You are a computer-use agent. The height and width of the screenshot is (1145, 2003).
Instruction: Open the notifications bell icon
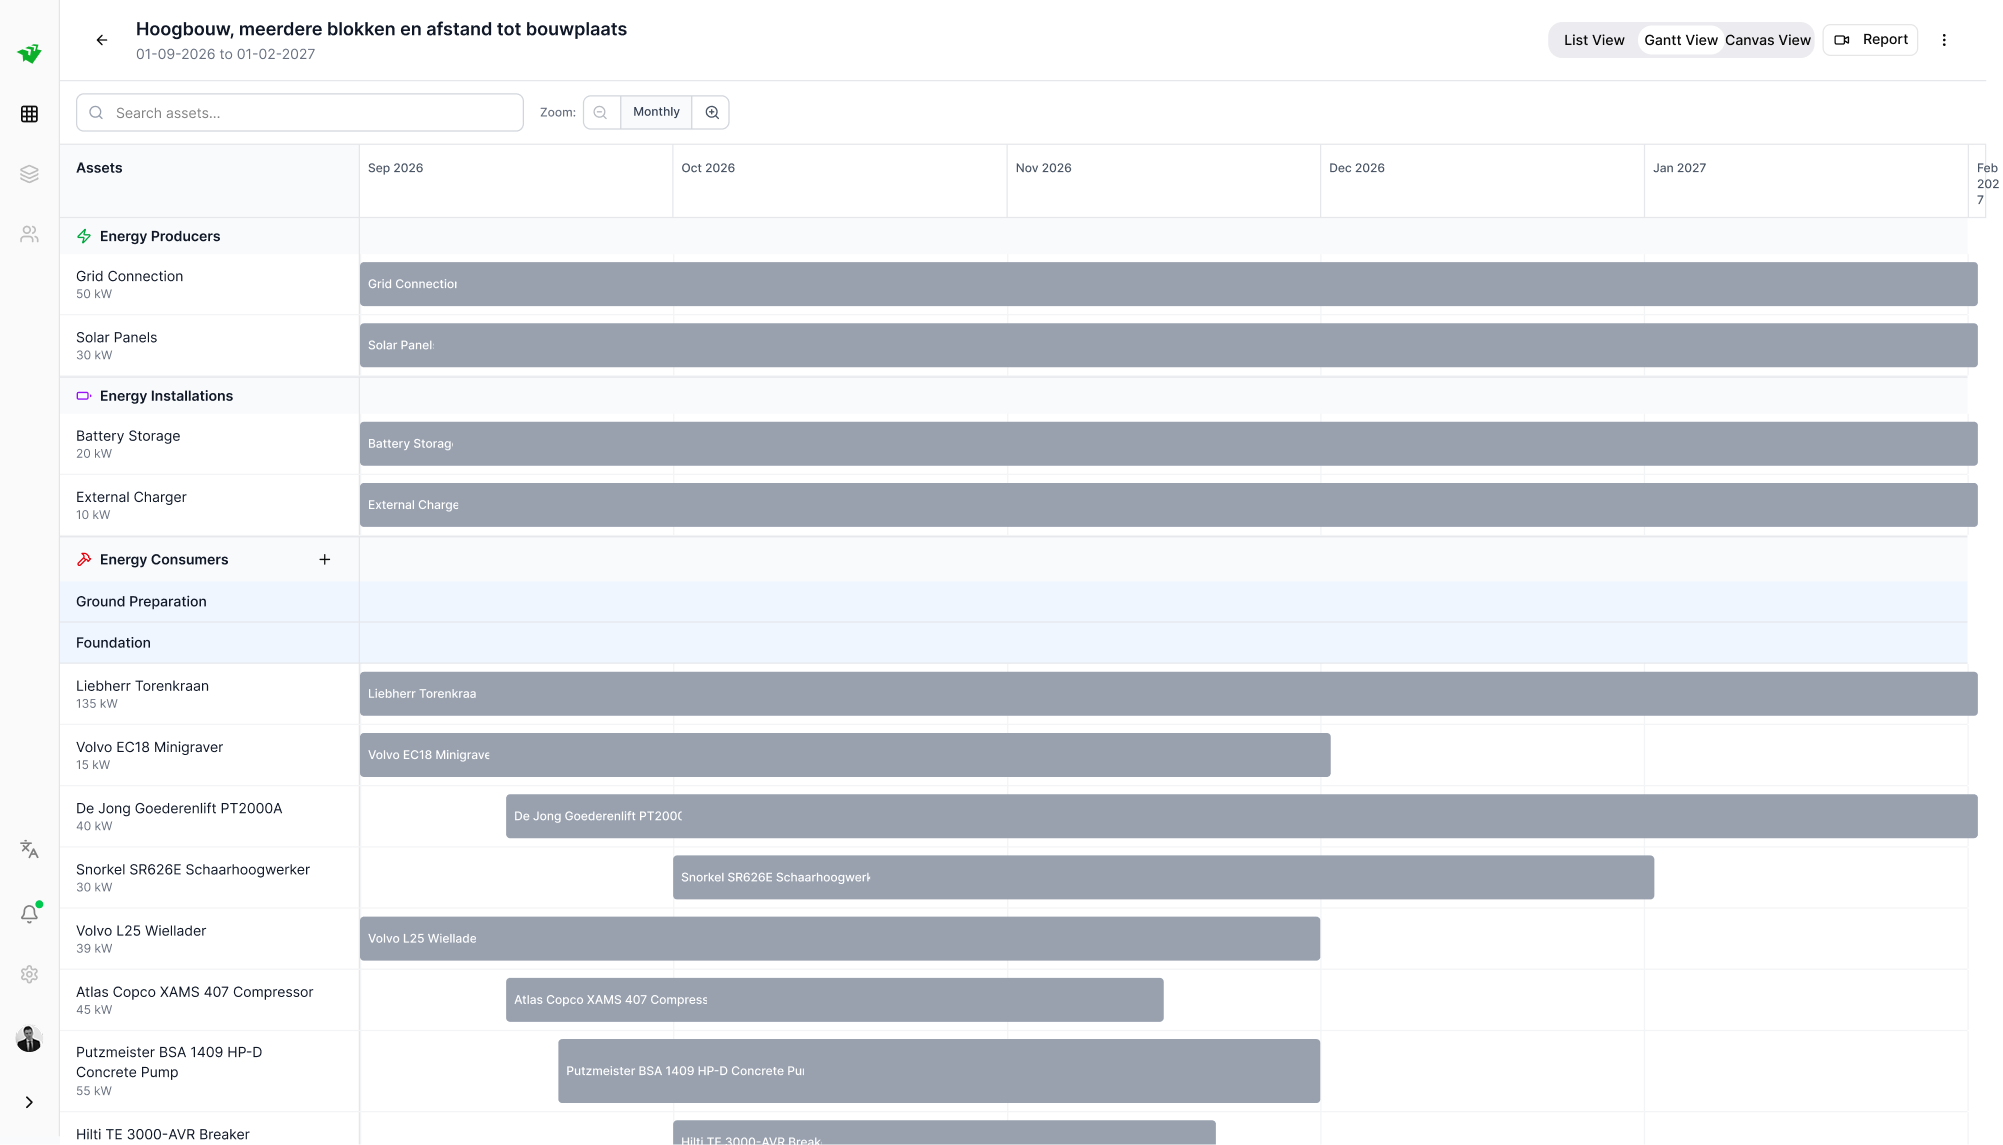(29, 914)
